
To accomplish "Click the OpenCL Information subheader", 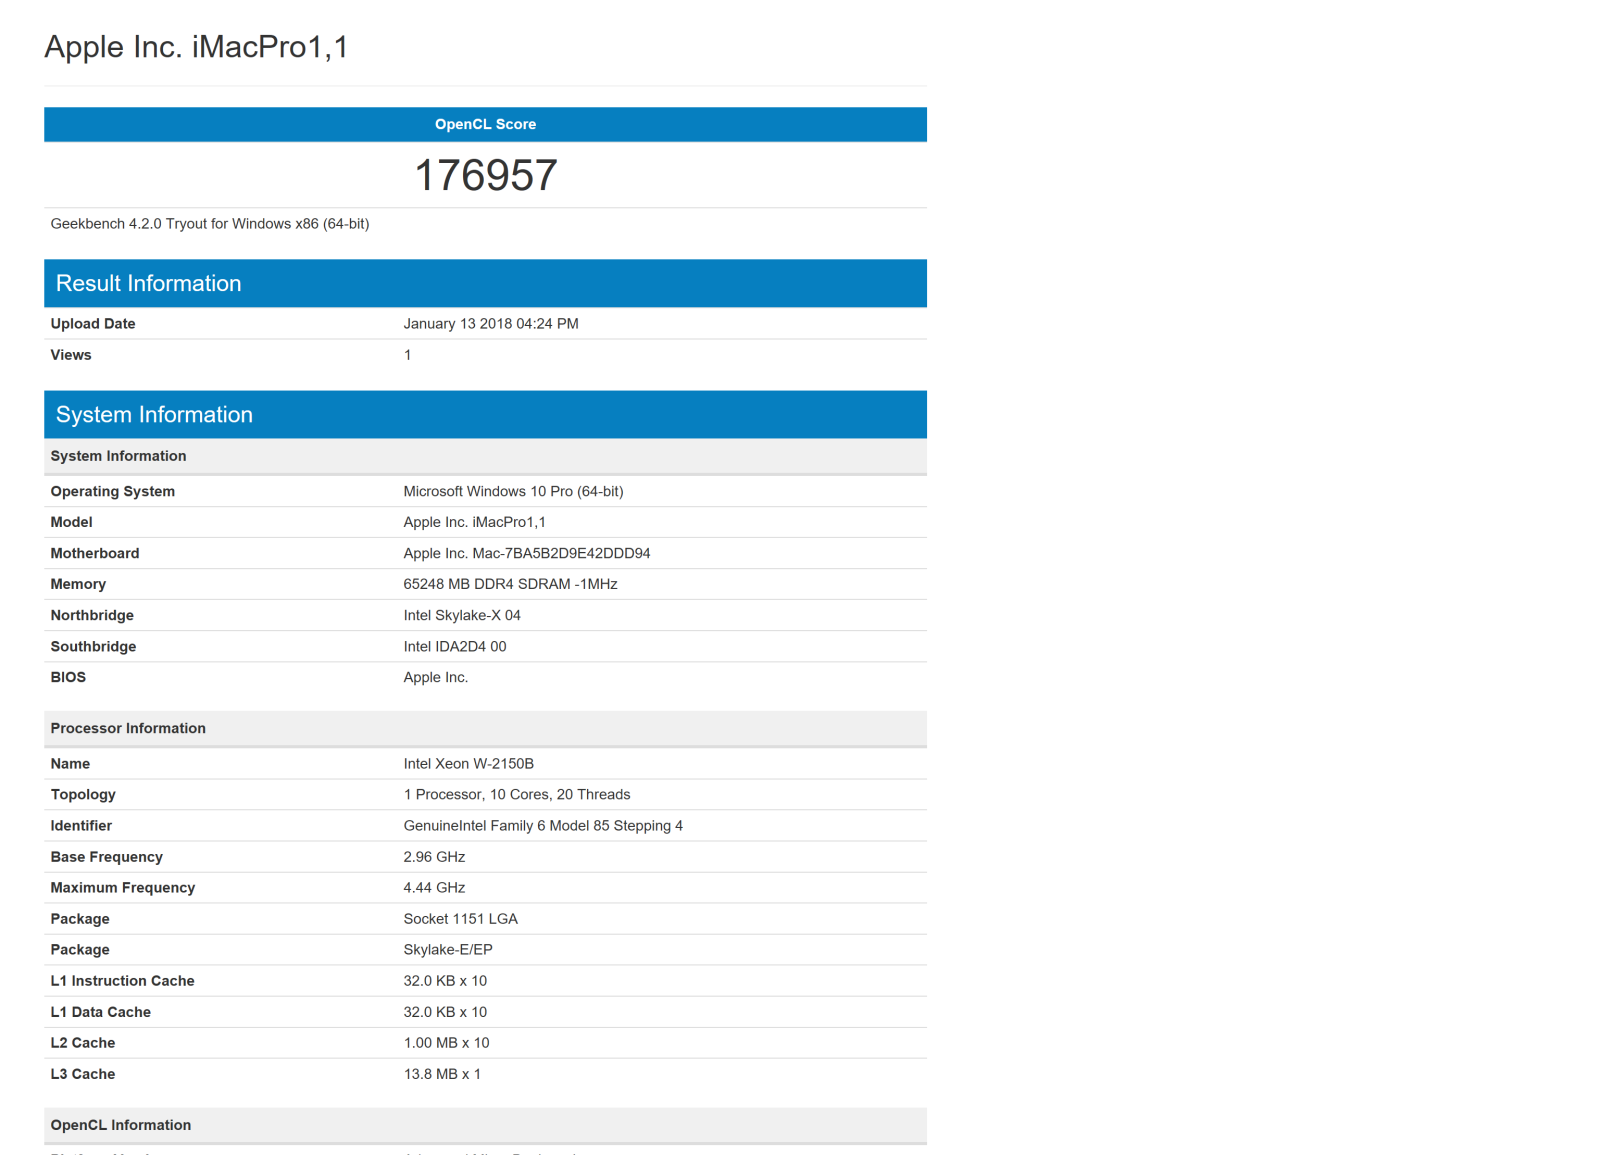I will pos(485,1125).
